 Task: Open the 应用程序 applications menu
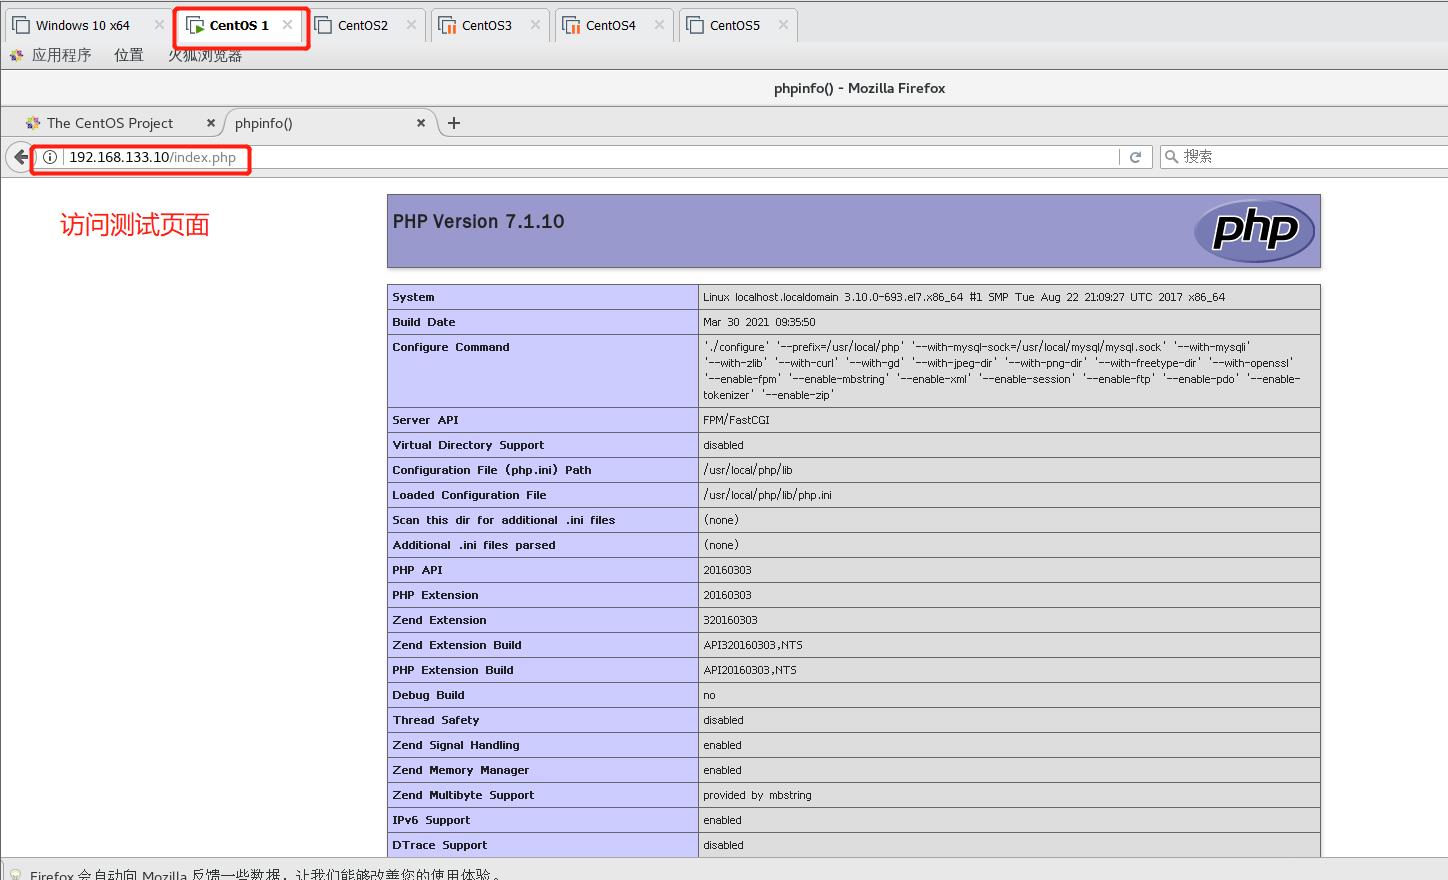(61, 55)
